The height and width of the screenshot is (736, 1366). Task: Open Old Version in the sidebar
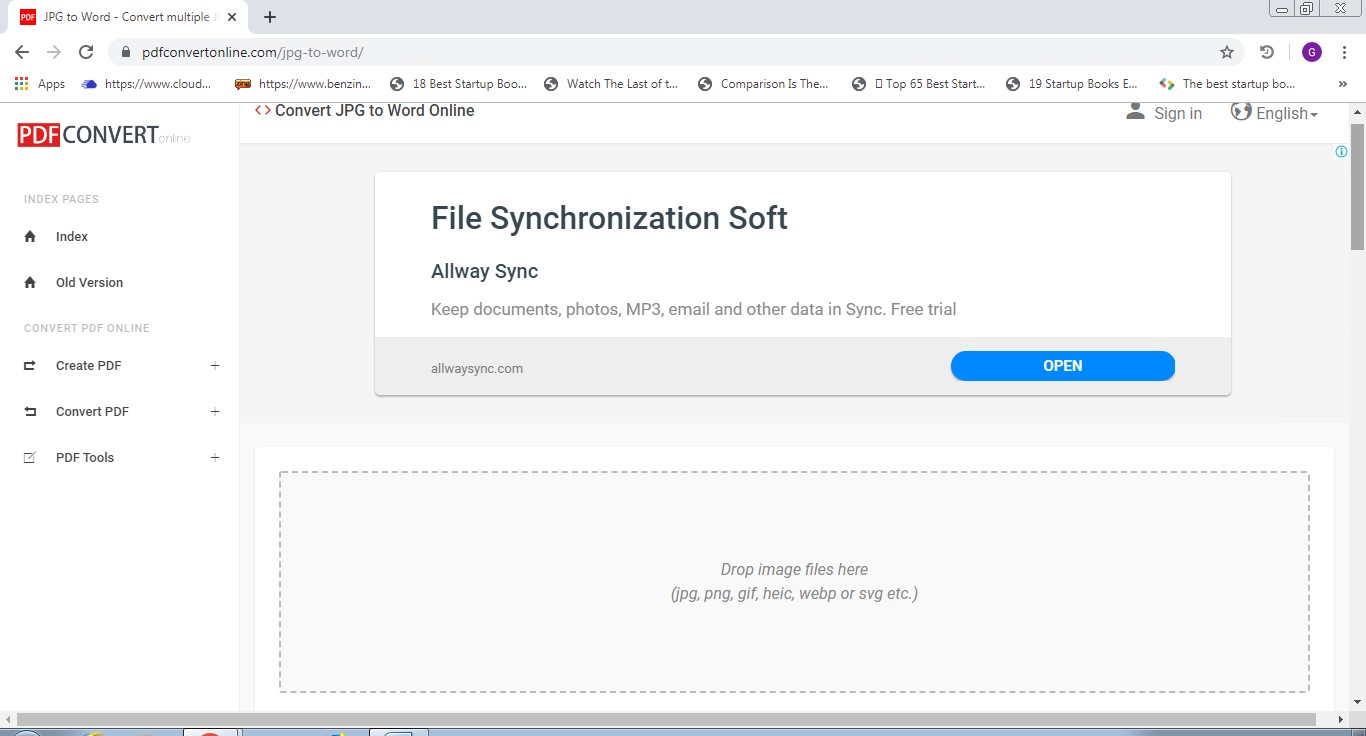point(89,283)
